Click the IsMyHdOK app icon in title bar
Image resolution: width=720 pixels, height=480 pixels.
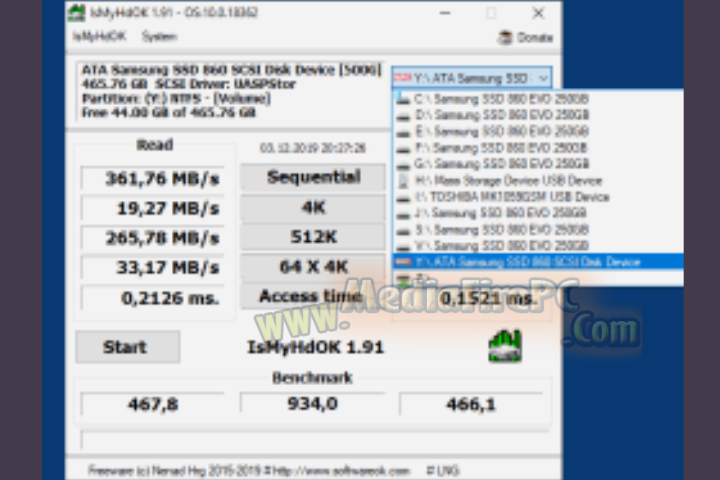pyautogui.click(x=76, y=12)
